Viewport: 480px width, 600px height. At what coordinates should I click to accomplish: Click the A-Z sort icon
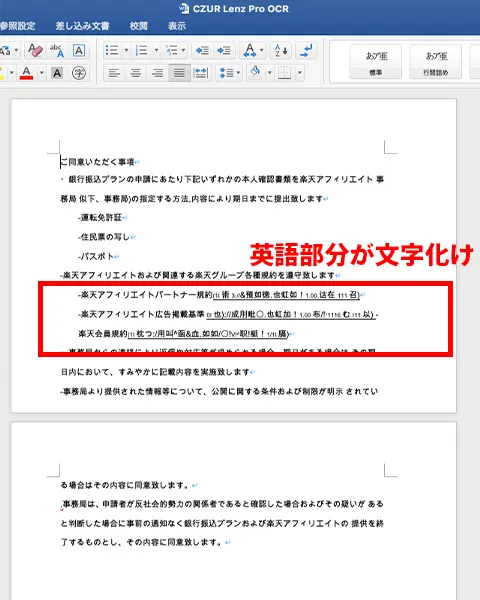click(x=281, y=50)
